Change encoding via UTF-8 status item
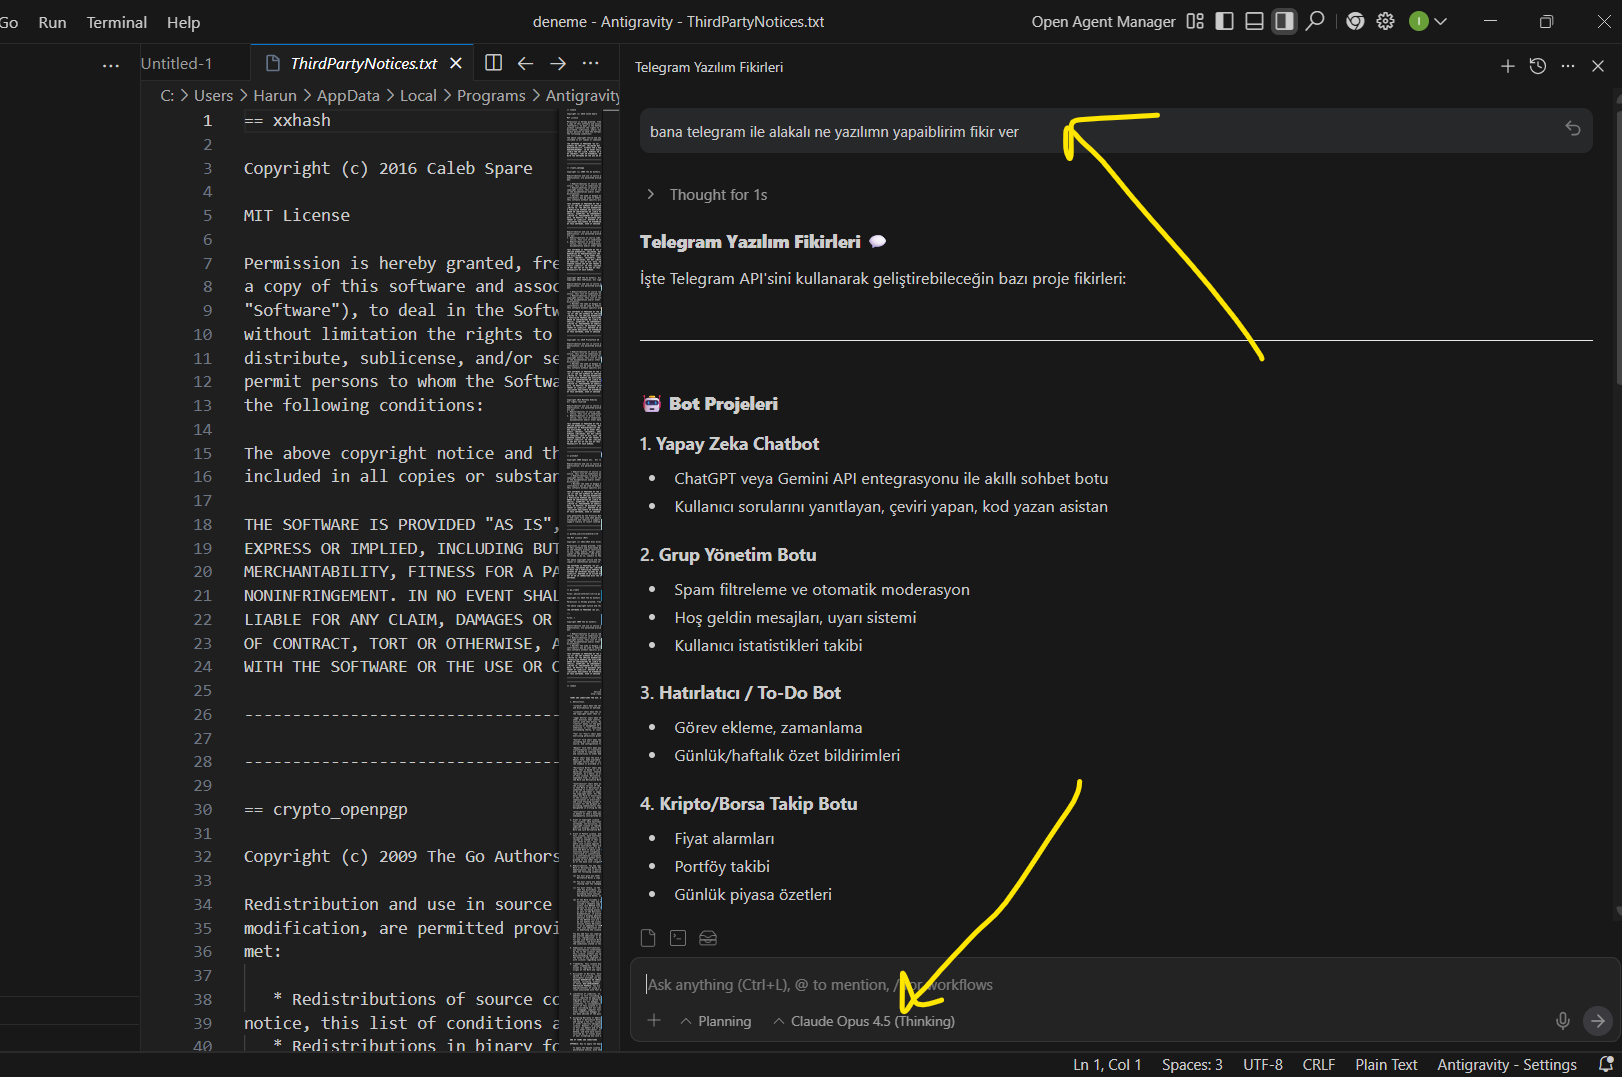 pyautogui.click(x=1263, y=1065)
